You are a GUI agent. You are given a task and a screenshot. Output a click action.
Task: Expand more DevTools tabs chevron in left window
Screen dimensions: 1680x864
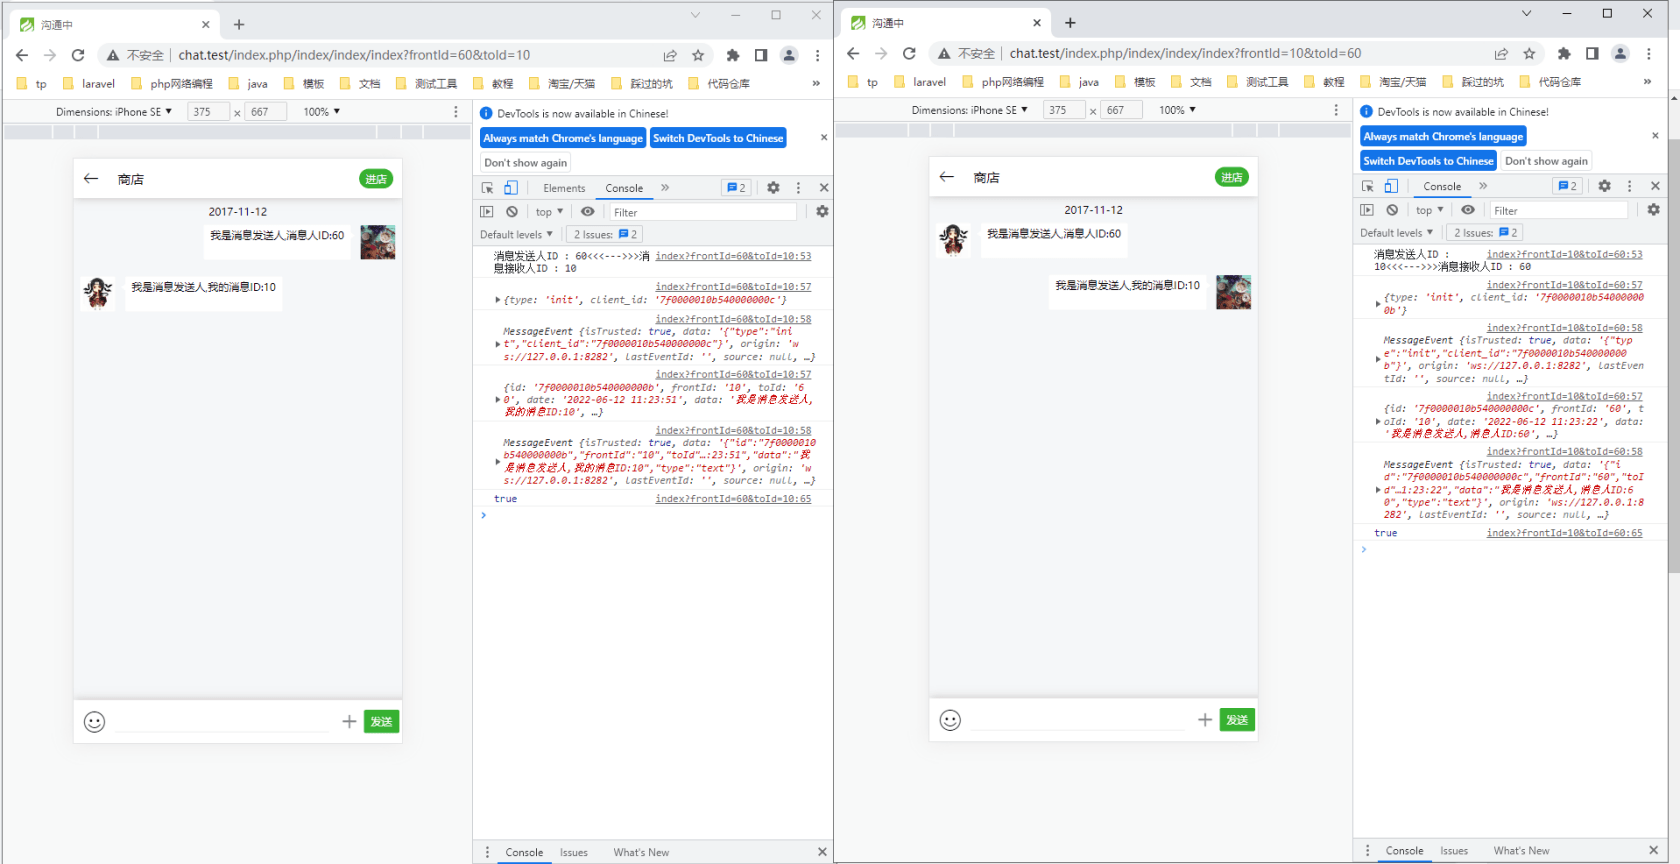665,188
